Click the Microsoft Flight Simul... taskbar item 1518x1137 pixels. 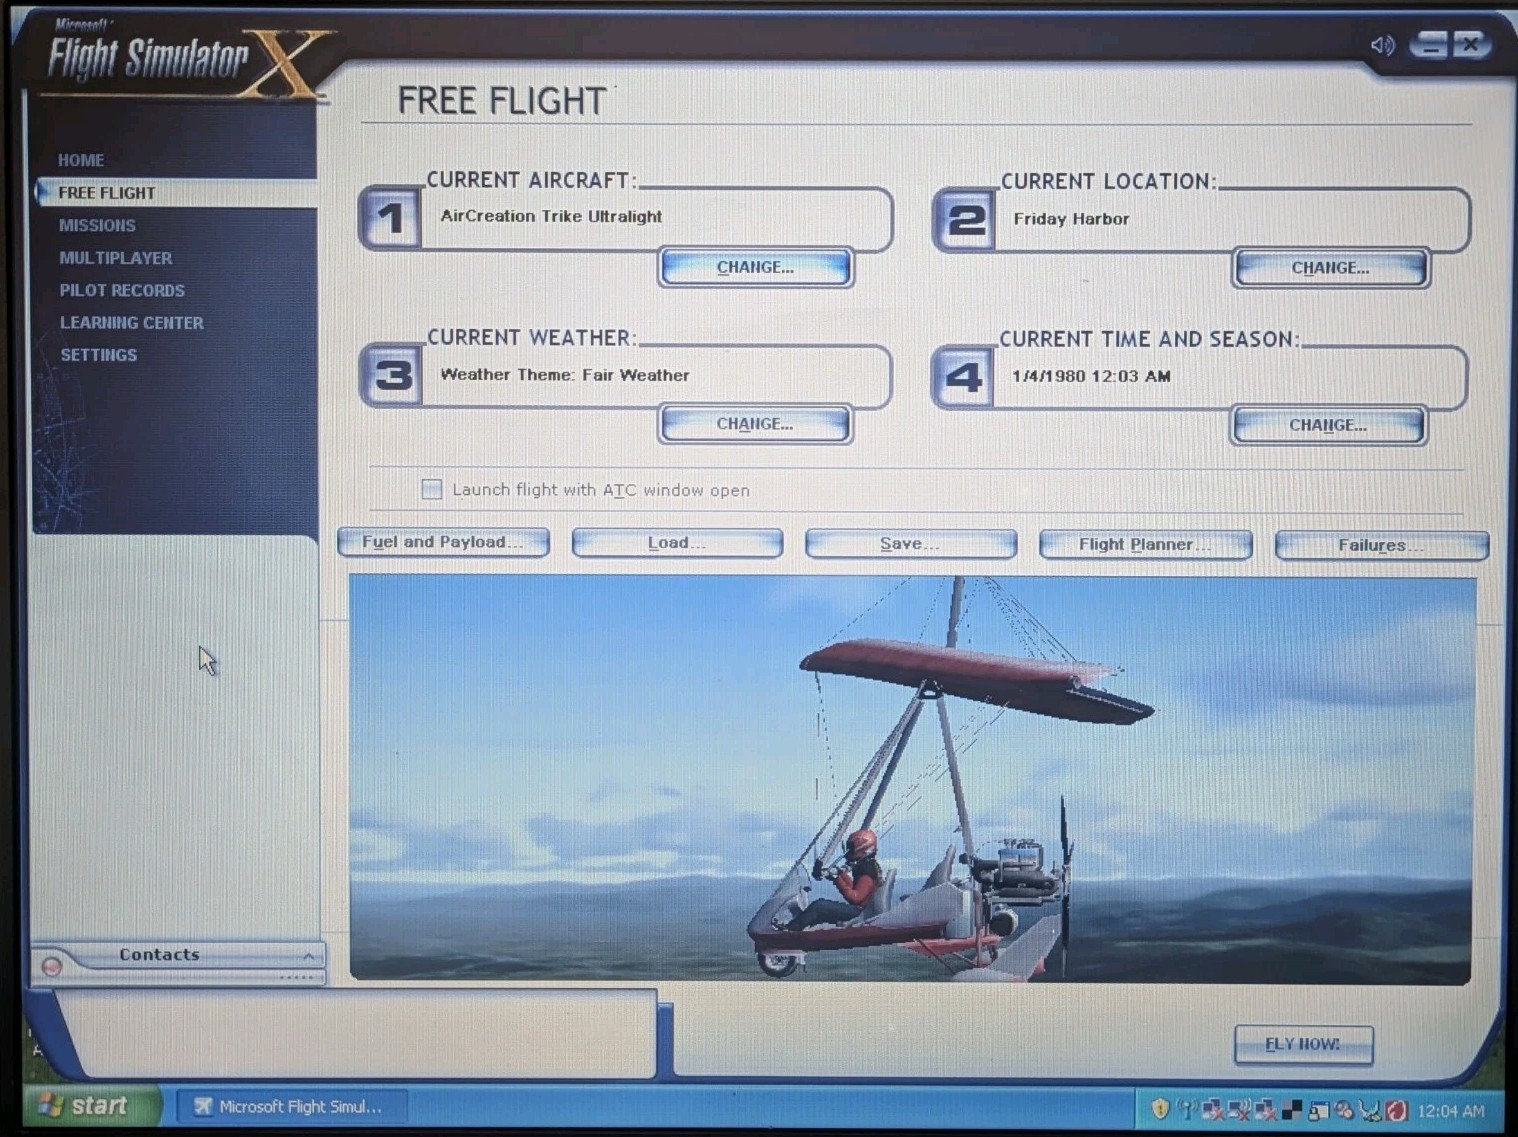coord(292,1106)
